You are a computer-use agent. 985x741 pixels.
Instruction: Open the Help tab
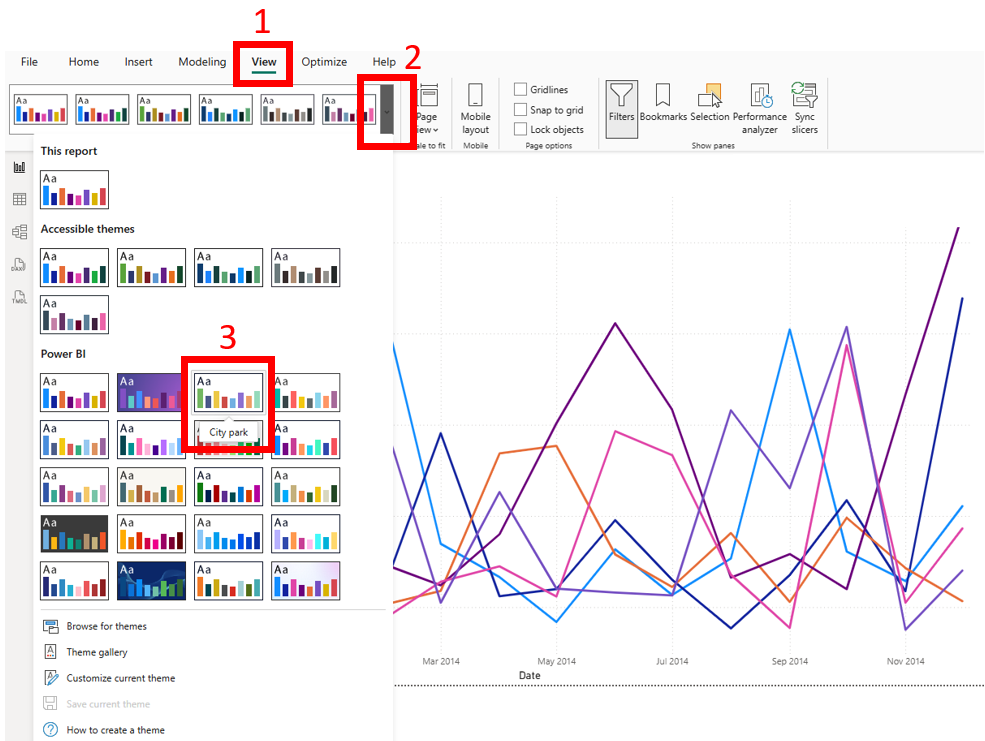[x=384, y=62]
